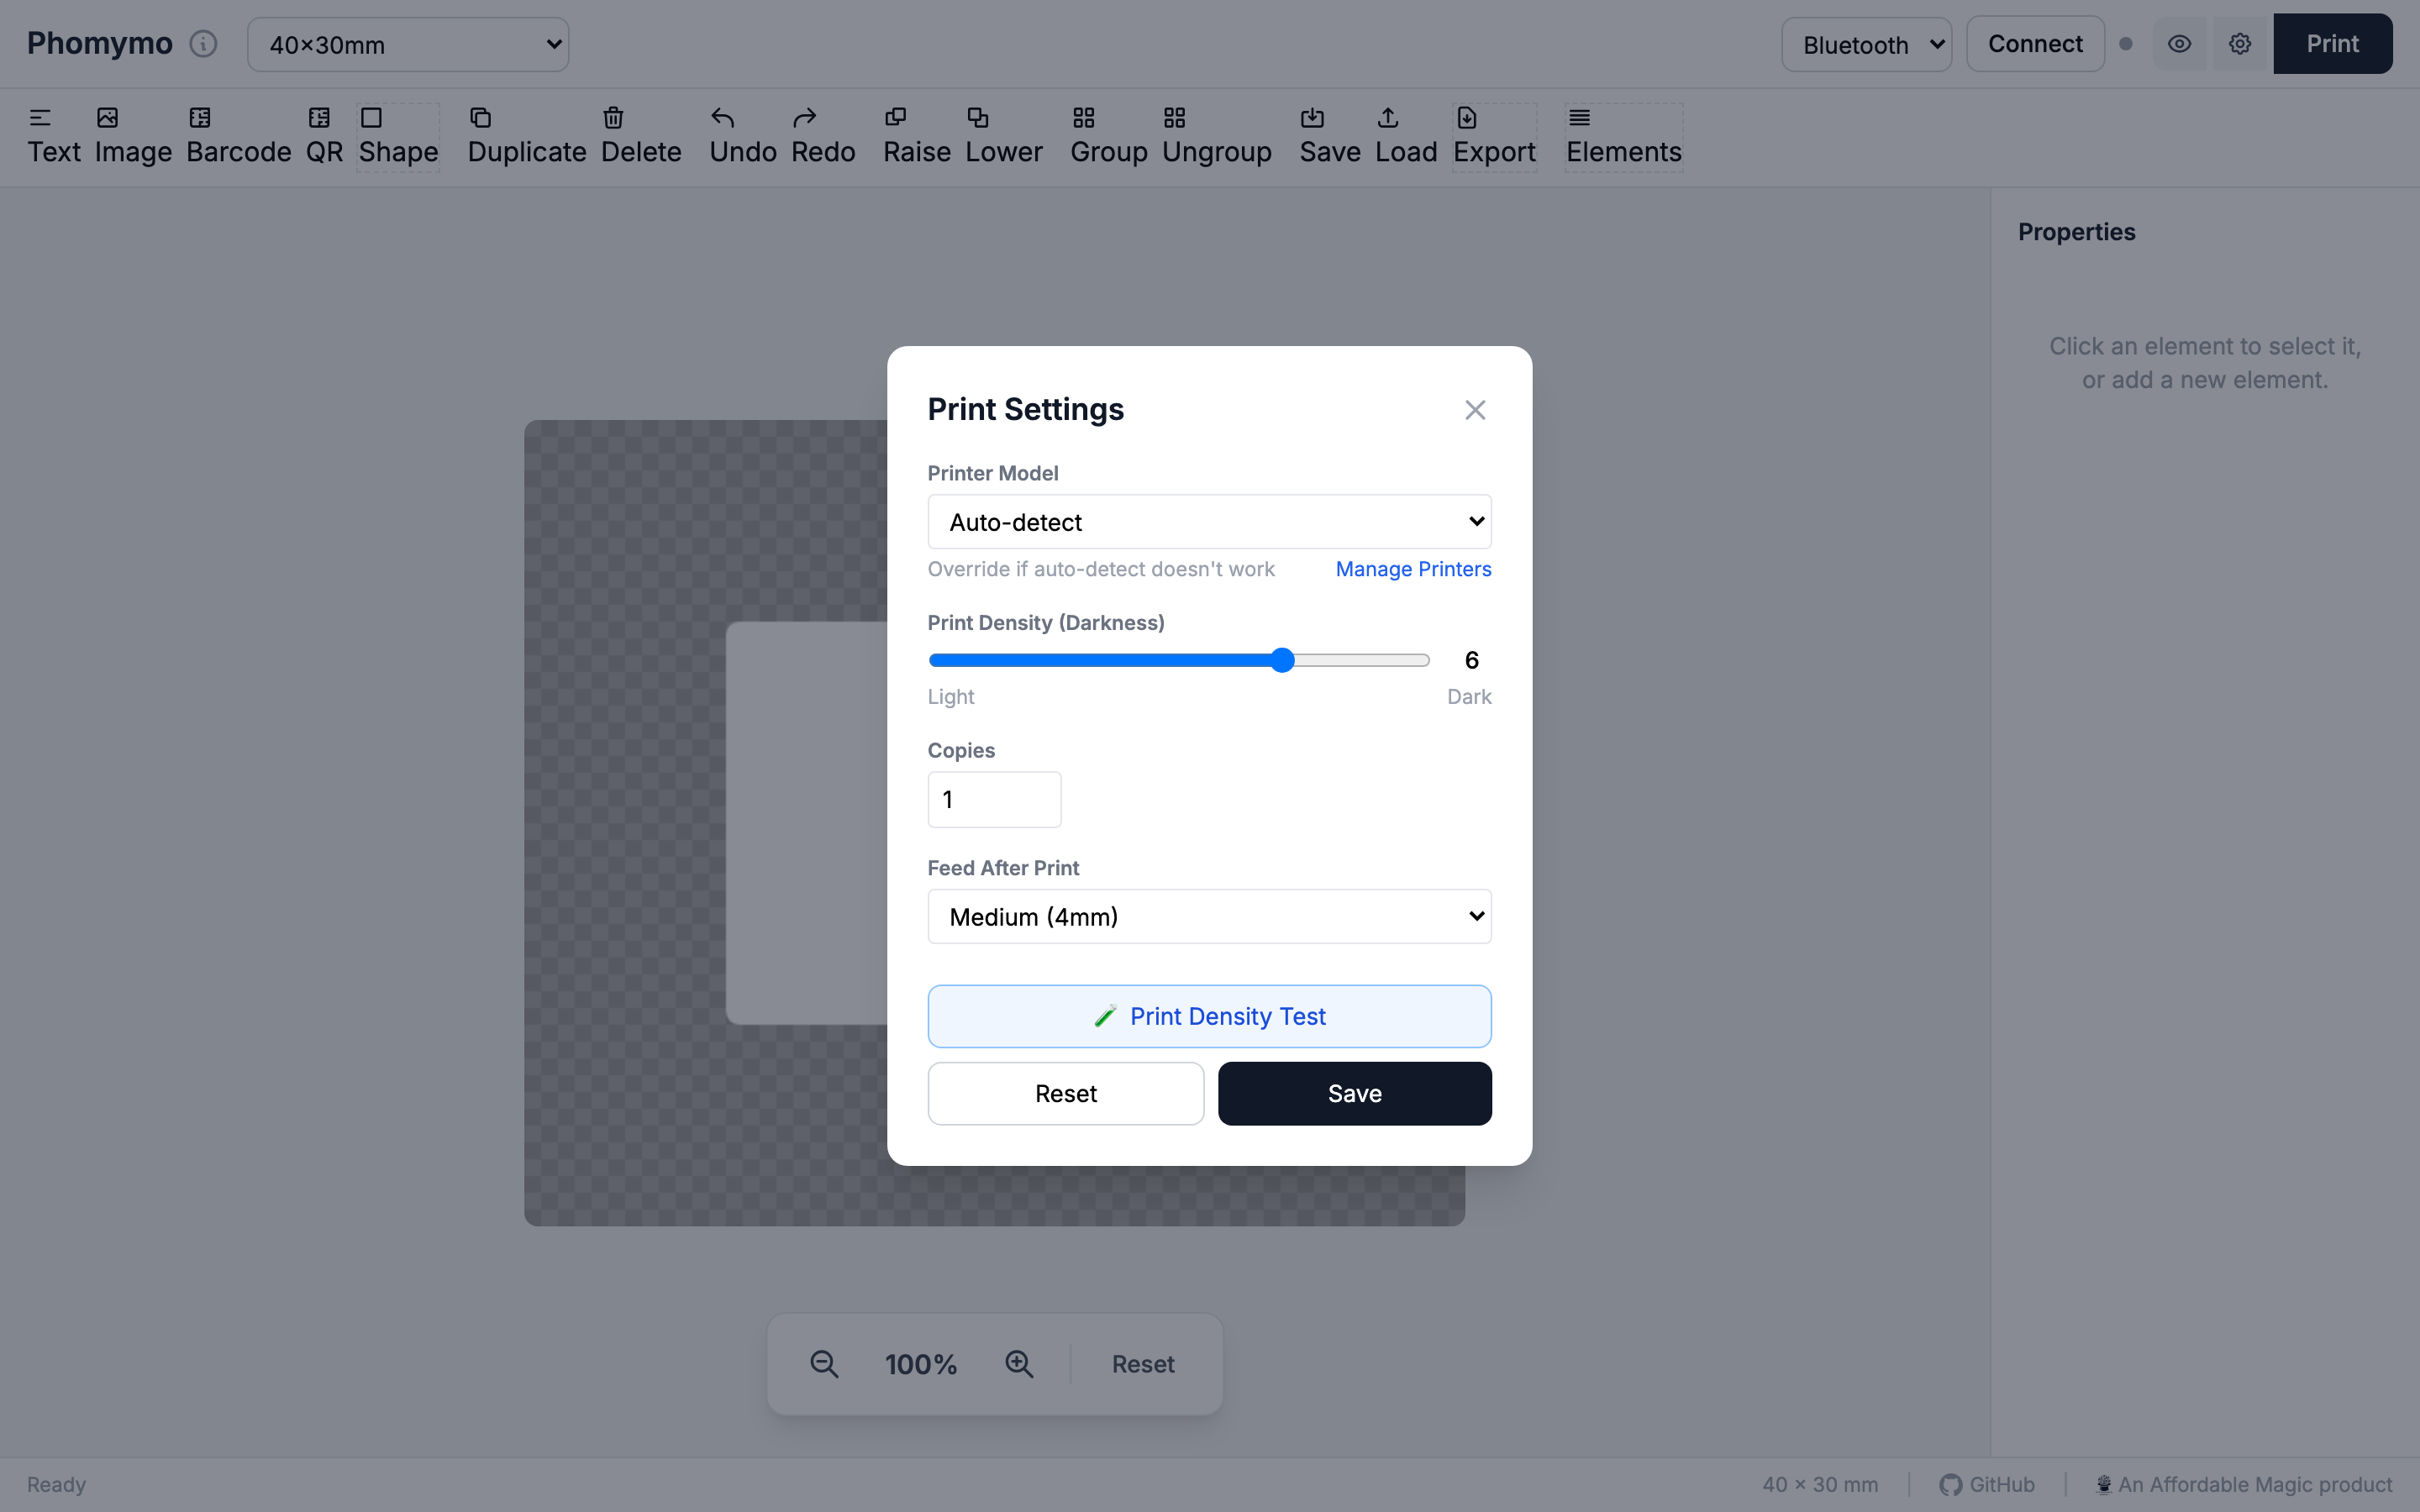Add a Shape element
Screen dimensions: 2420x1512
coord(398,136)
